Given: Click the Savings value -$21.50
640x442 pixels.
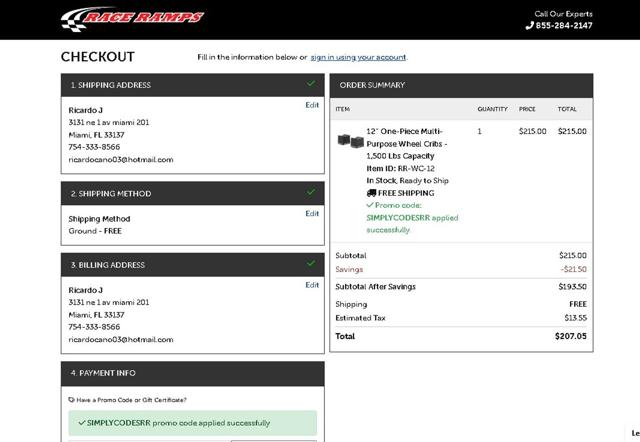Looking at the screenshot, I should [x=573, y=269].
